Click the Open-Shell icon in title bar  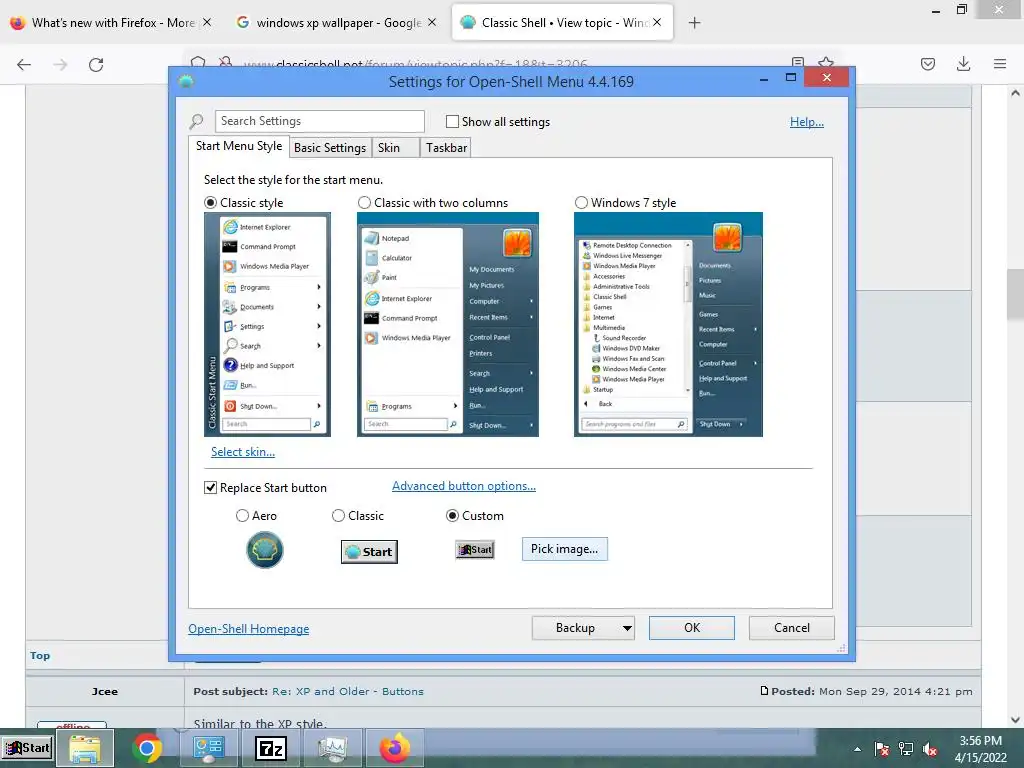tap(187, 82)
